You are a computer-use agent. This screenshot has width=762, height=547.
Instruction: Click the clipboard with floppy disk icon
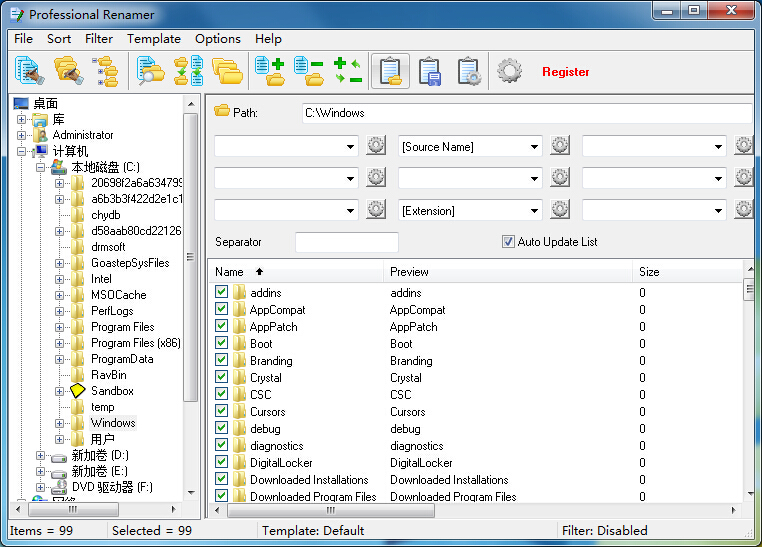click(430, 71)
